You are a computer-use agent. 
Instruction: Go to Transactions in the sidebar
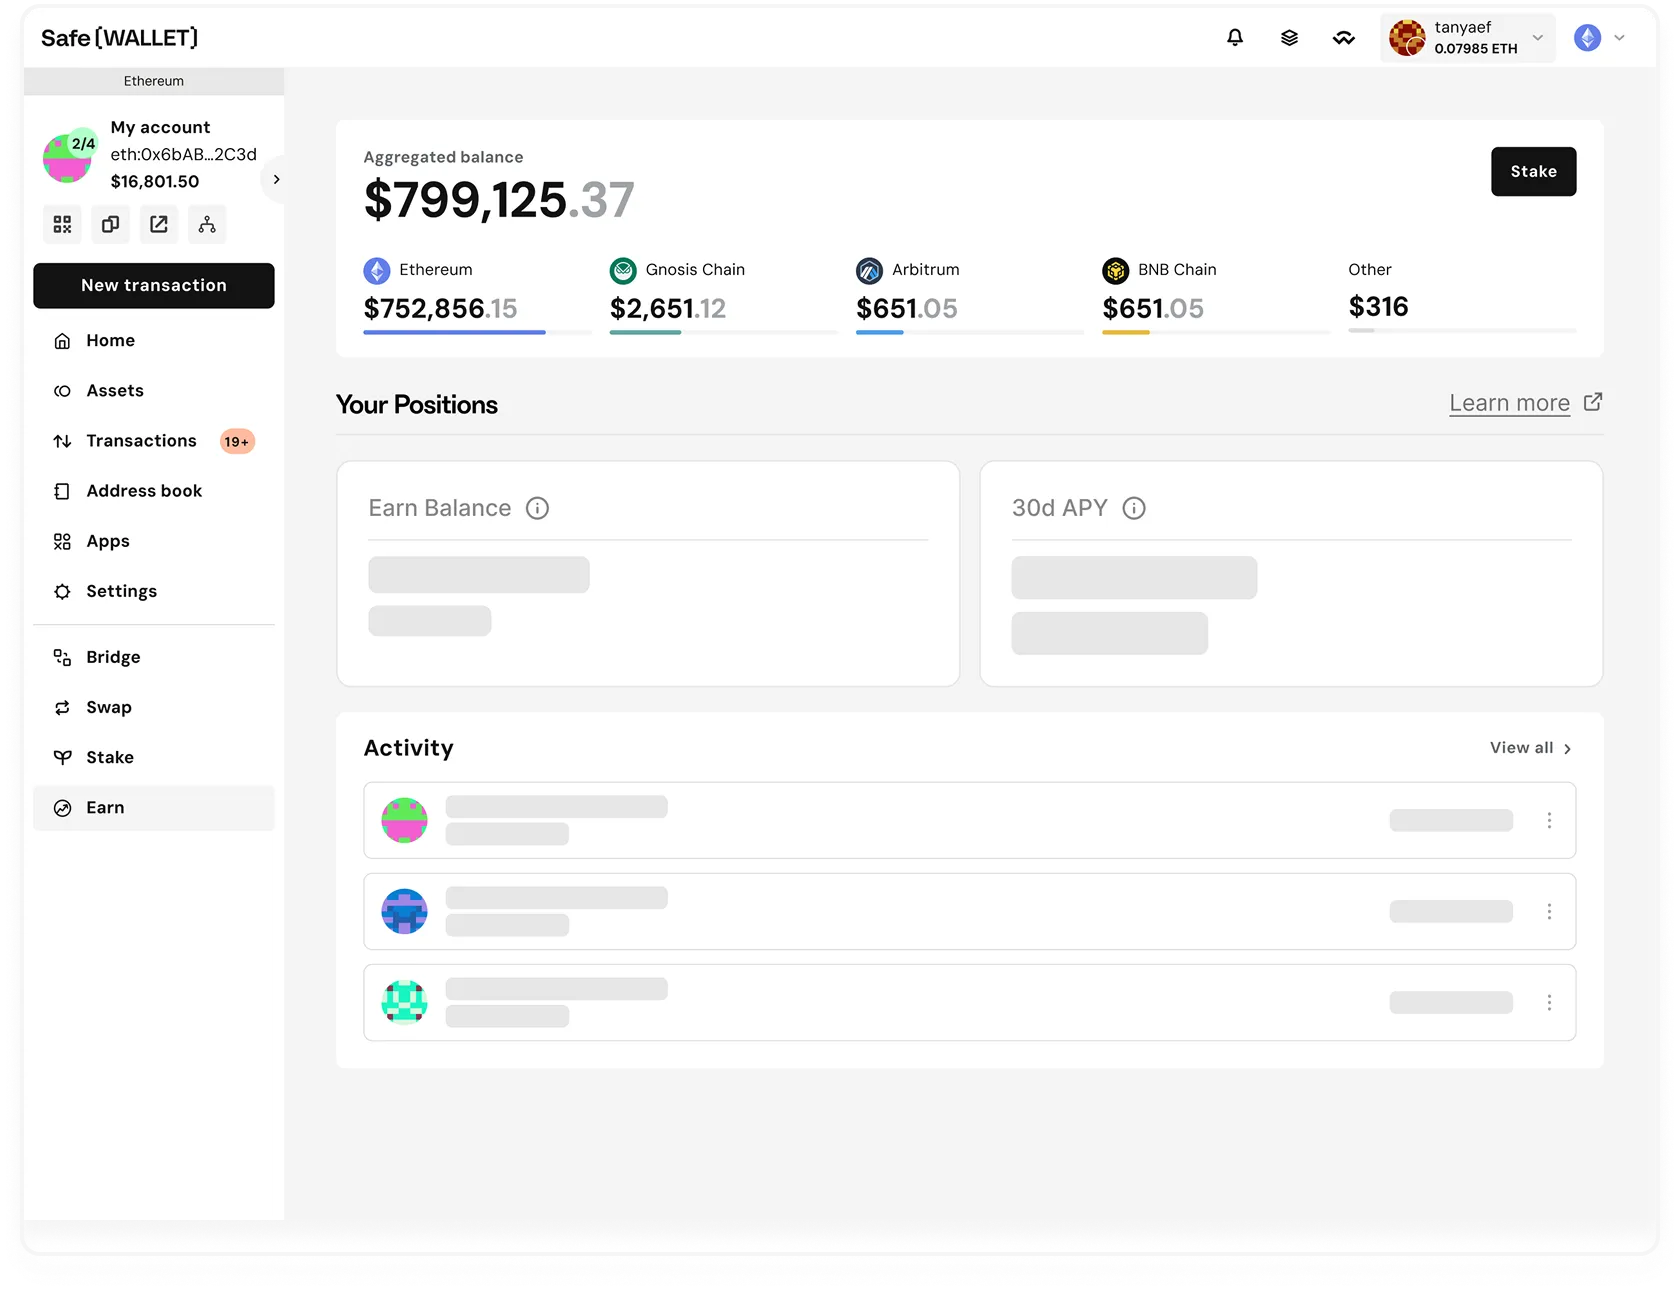(x=141, y=441)
